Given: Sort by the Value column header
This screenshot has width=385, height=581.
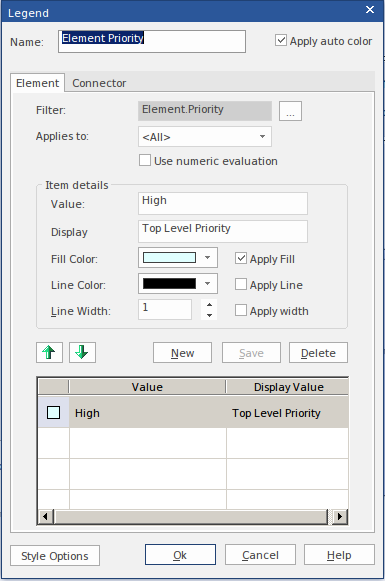Looking at the screenshot, I should click(x=147, y=387).
